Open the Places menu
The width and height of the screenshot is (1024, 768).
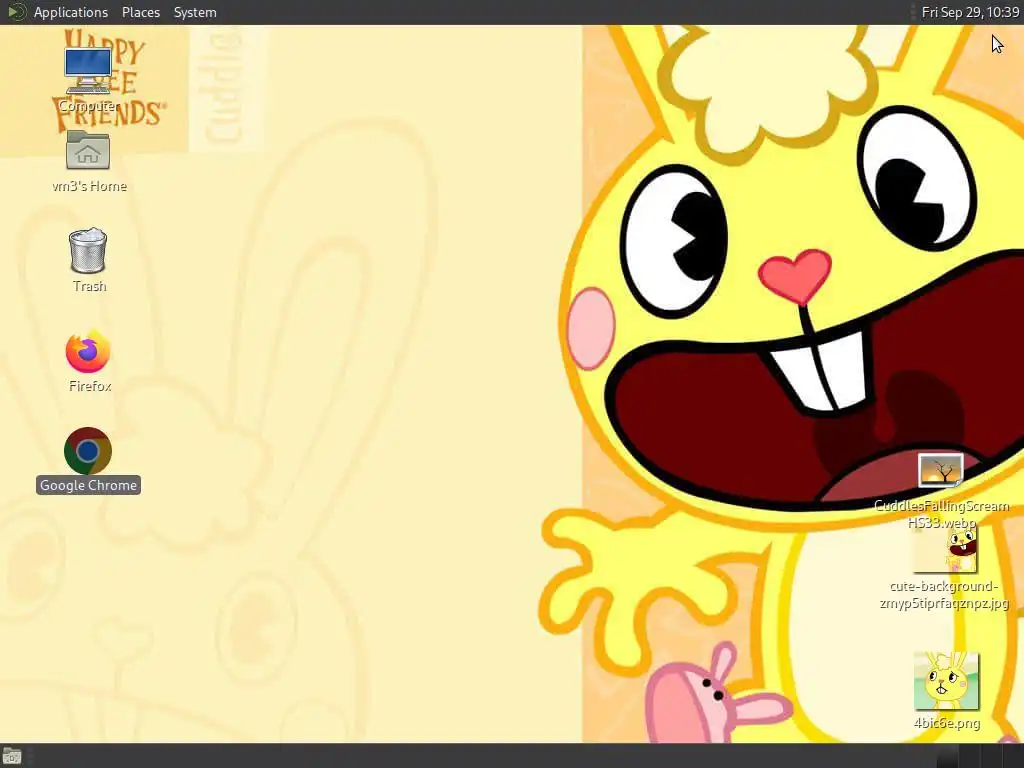(x=140, y=12)
